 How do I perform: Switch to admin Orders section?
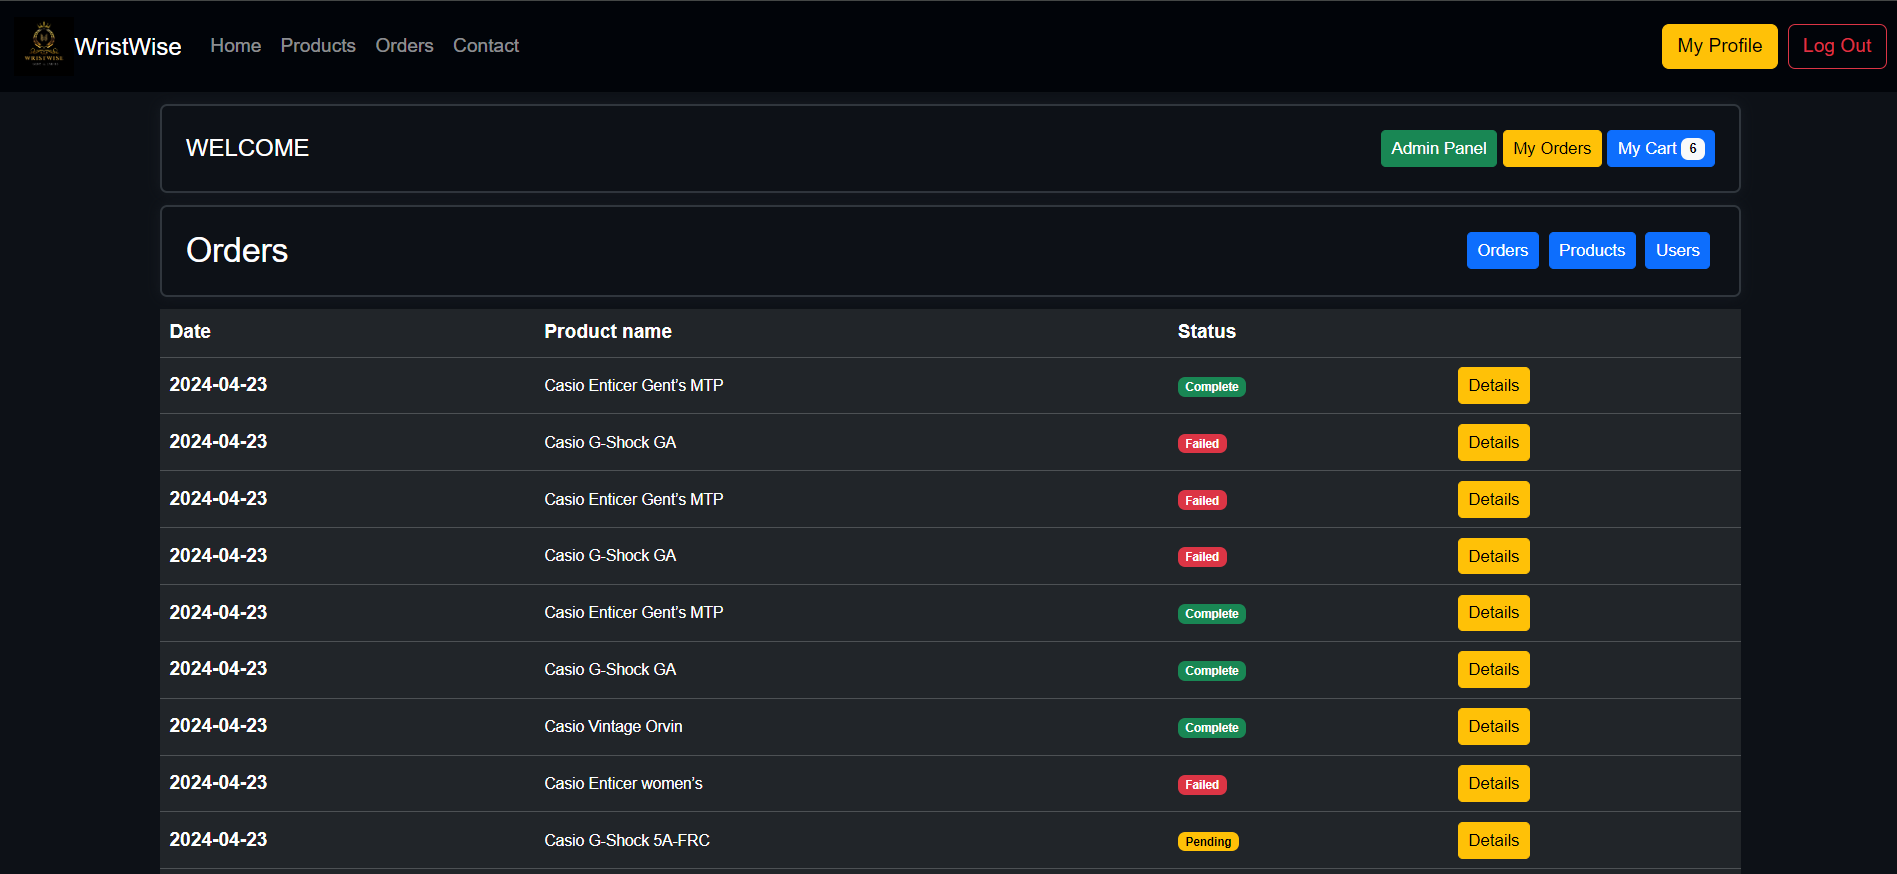pyautogui.click(x=1502, y=251)
